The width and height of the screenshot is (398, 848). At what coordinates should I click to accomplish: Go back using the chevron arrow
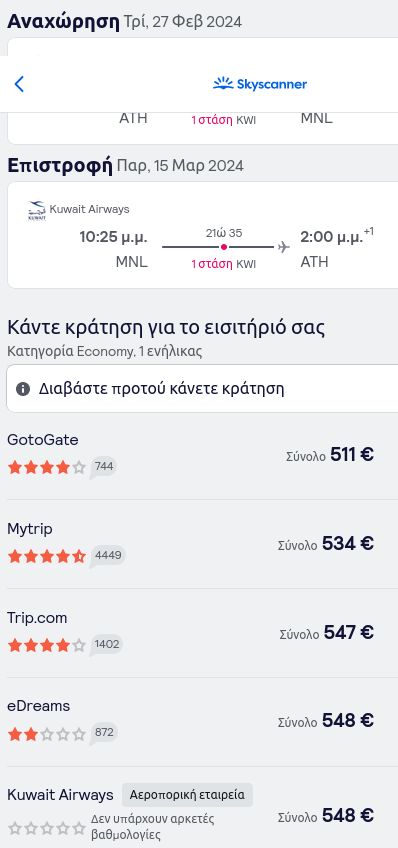pos(19,84)
